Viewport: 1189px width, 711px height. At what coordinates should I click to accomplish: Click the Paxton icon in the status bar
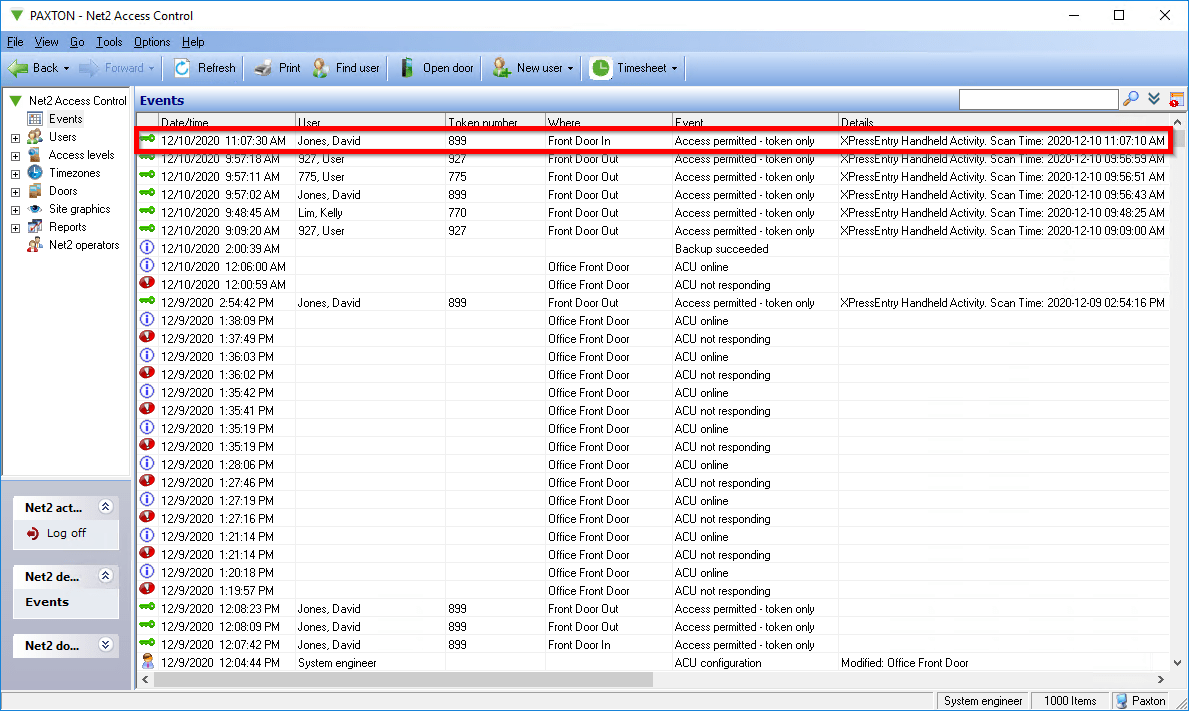click(1121, 700)
